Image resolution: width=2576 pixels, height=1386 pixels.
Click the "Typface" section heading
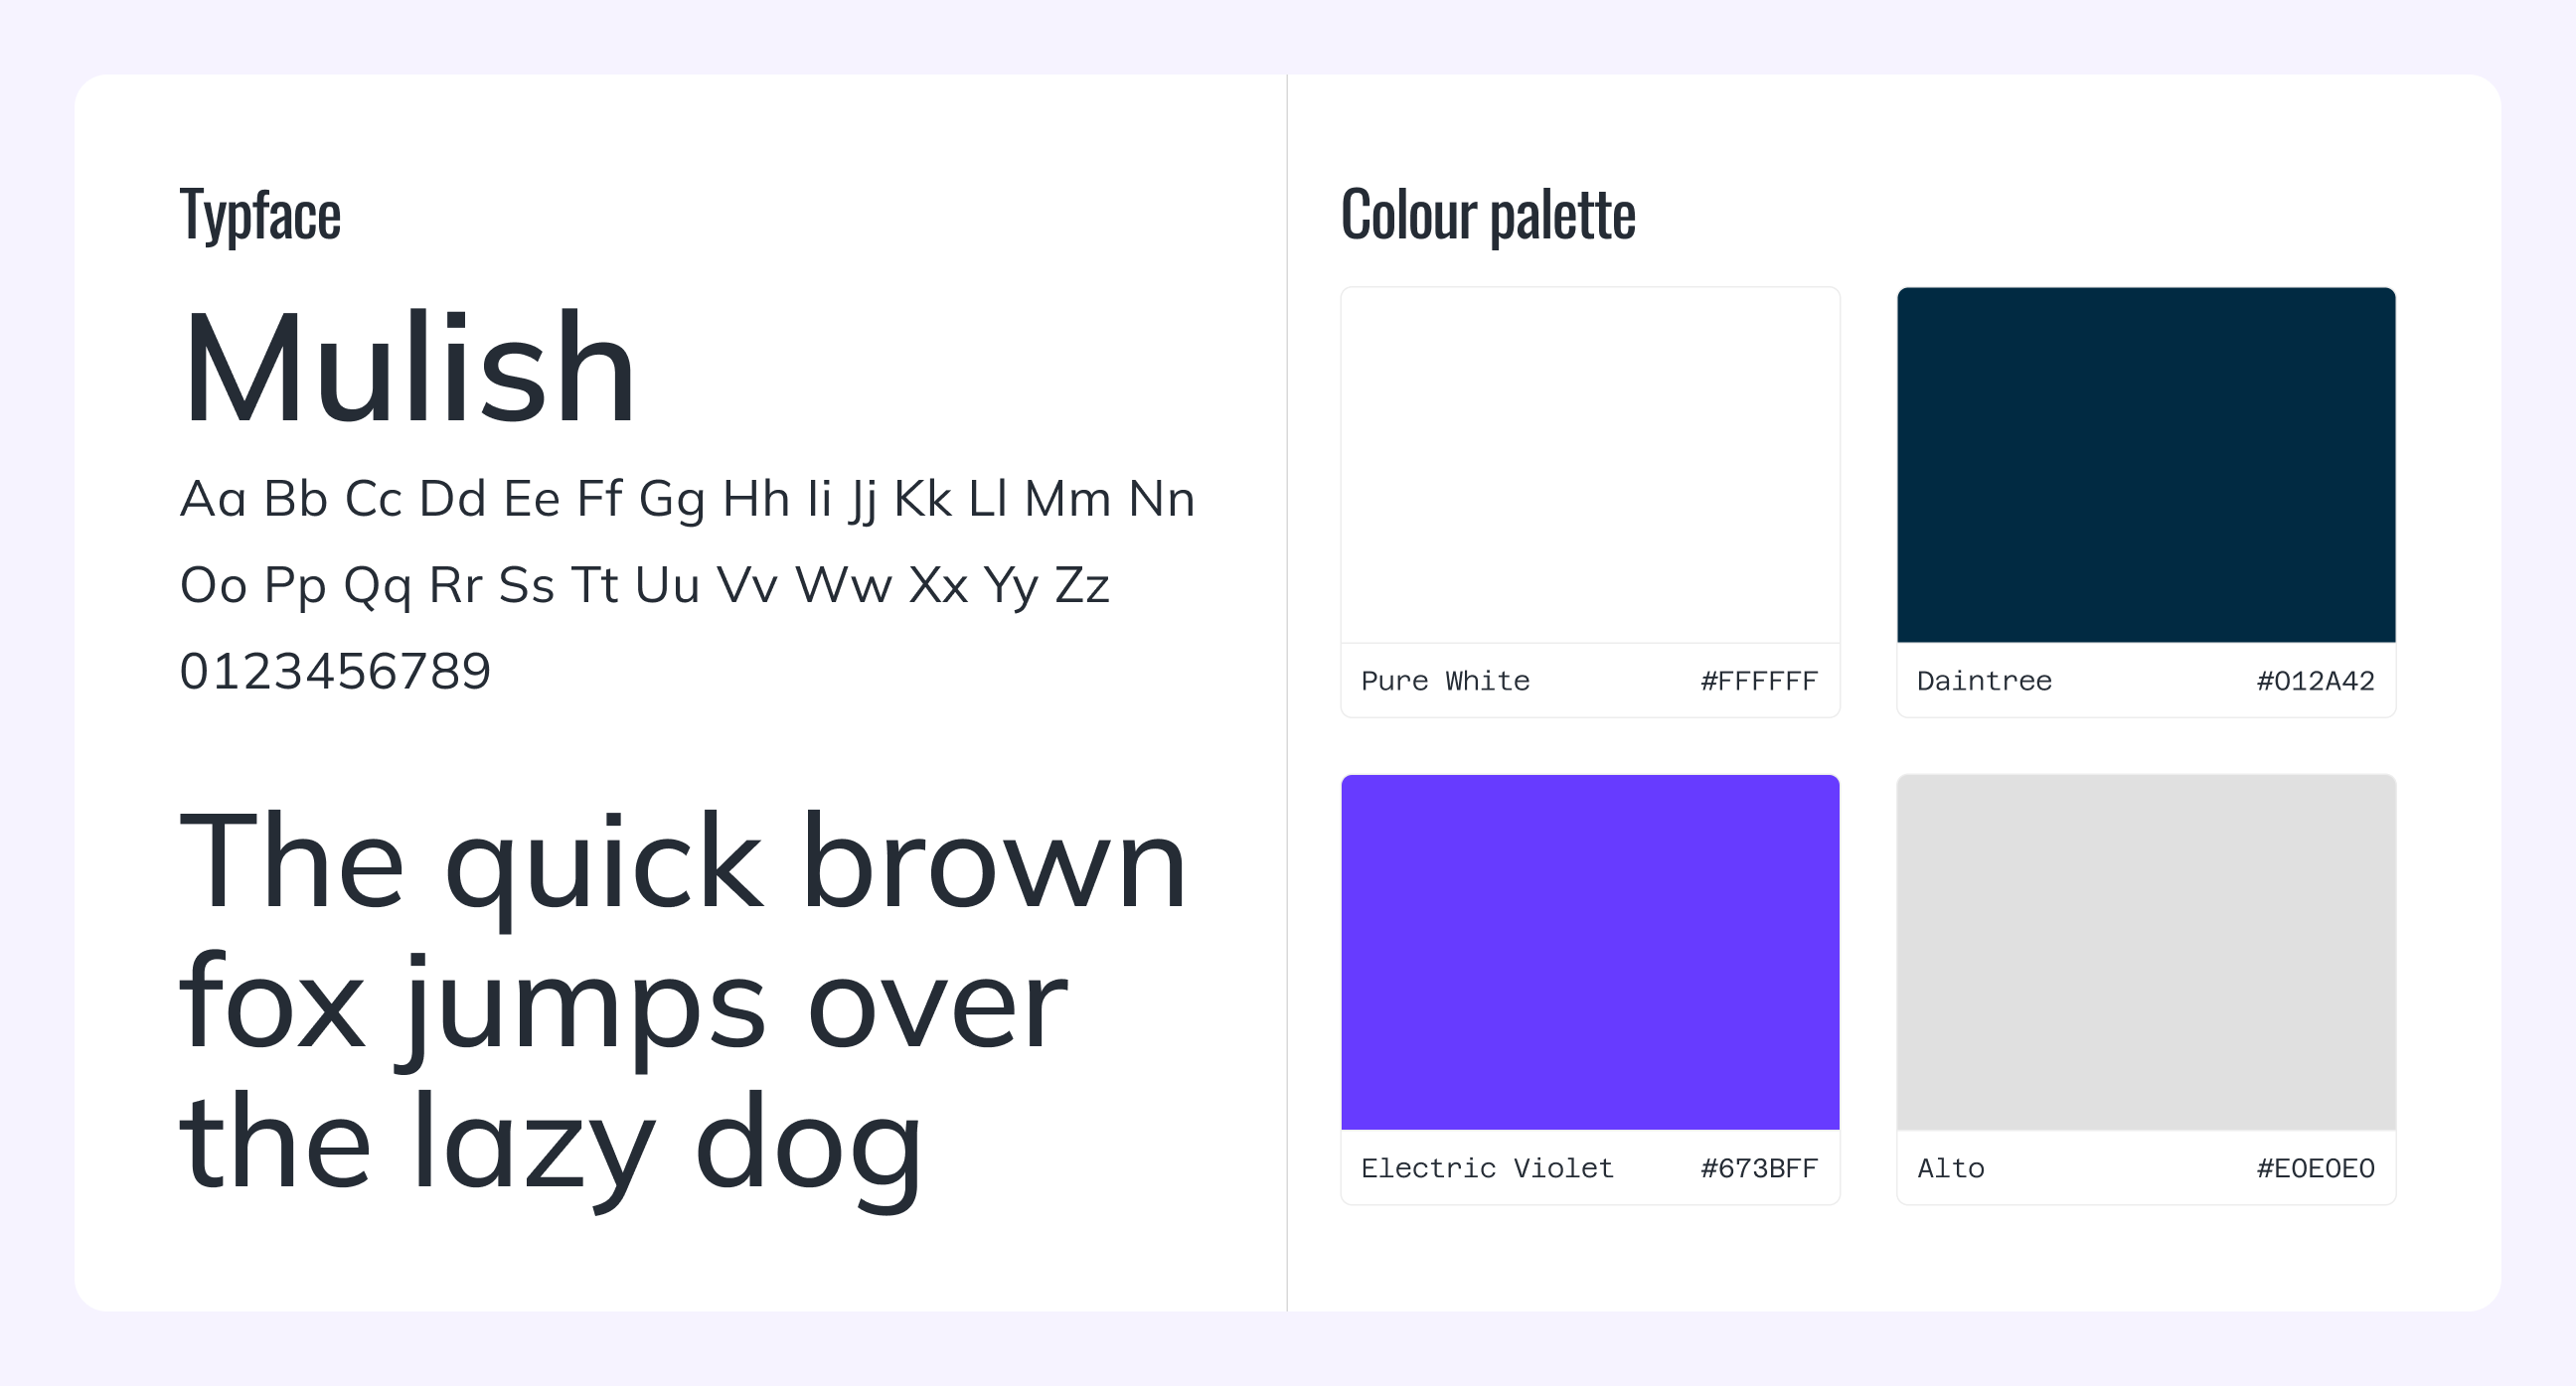coord(260,214)
